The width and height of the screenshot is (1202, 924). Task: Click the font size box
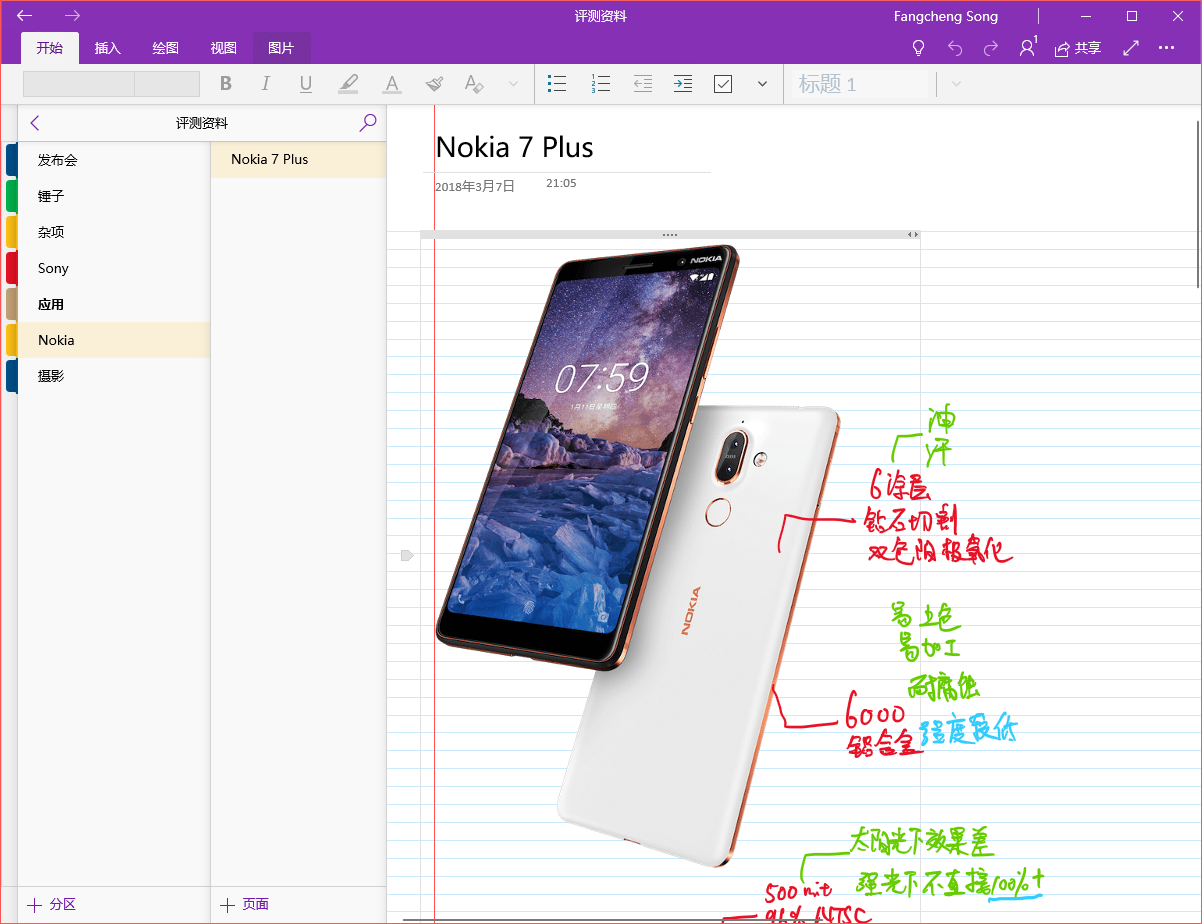167,84
